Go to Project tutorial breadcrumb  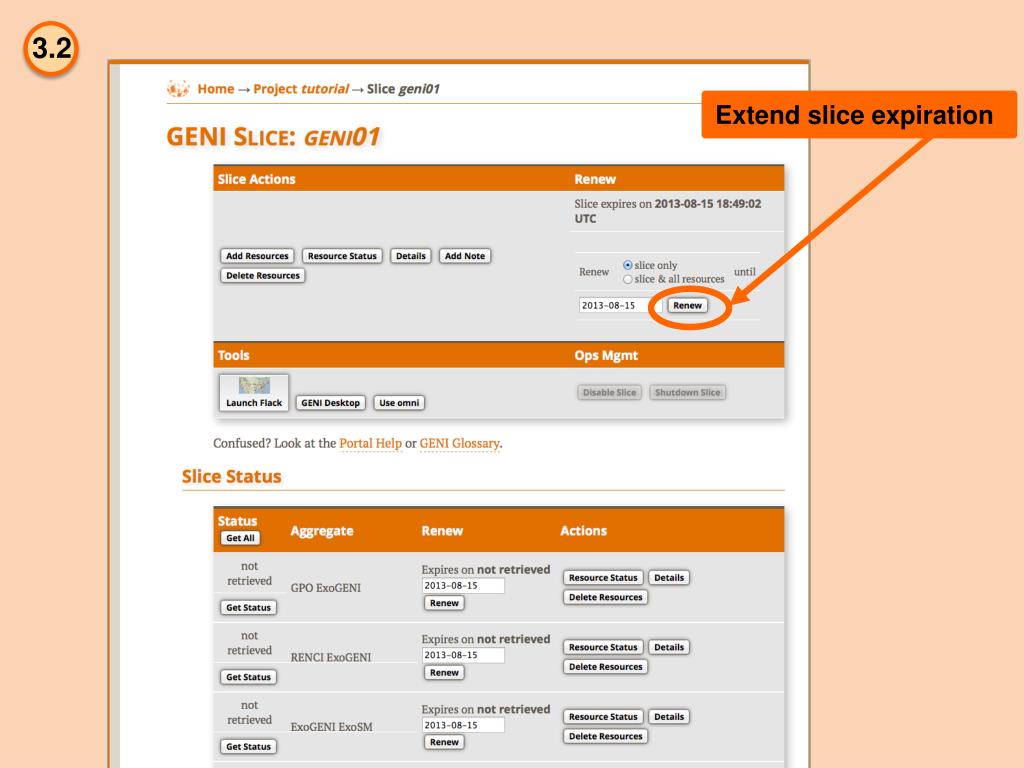point(301,89)
